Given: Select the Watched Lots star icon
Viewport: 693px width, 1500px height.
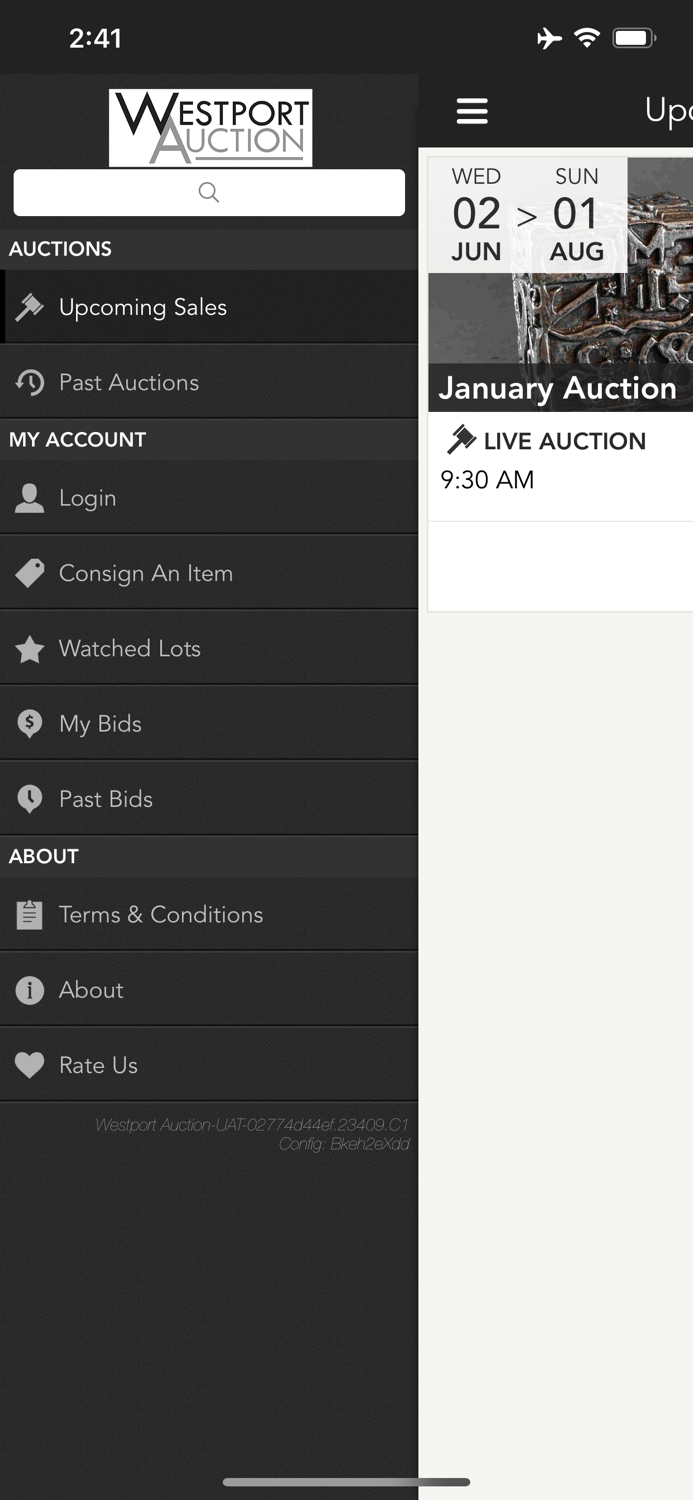Looking at the screenshot, I should (x=30, y=648).
